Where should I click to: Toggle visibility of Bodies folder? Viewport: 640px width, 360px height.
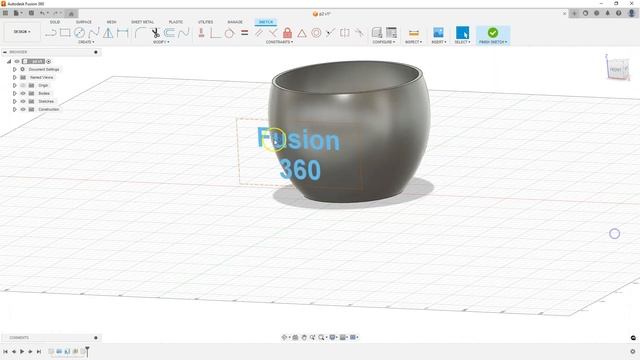pos(23,93)
